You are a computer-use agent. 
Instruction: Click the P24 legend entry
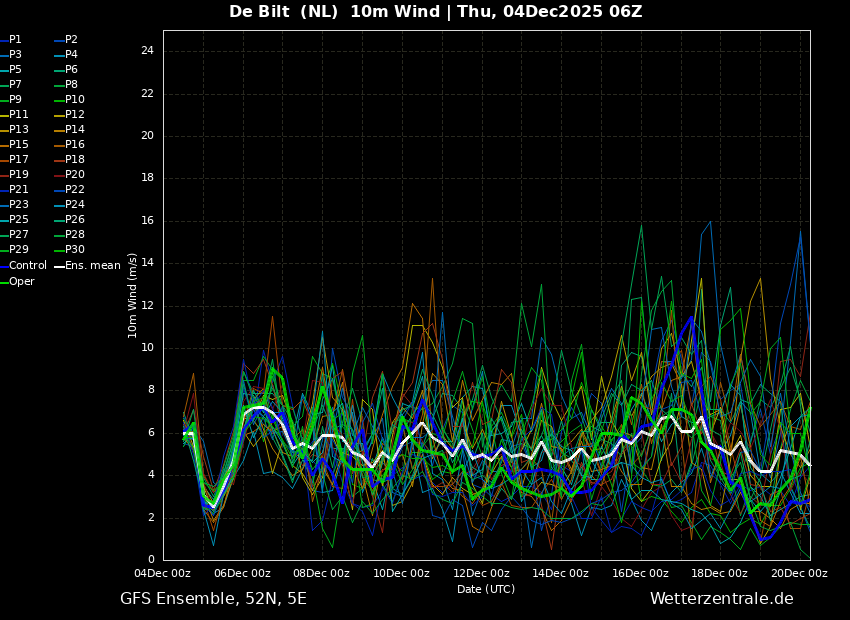point(74,205)
